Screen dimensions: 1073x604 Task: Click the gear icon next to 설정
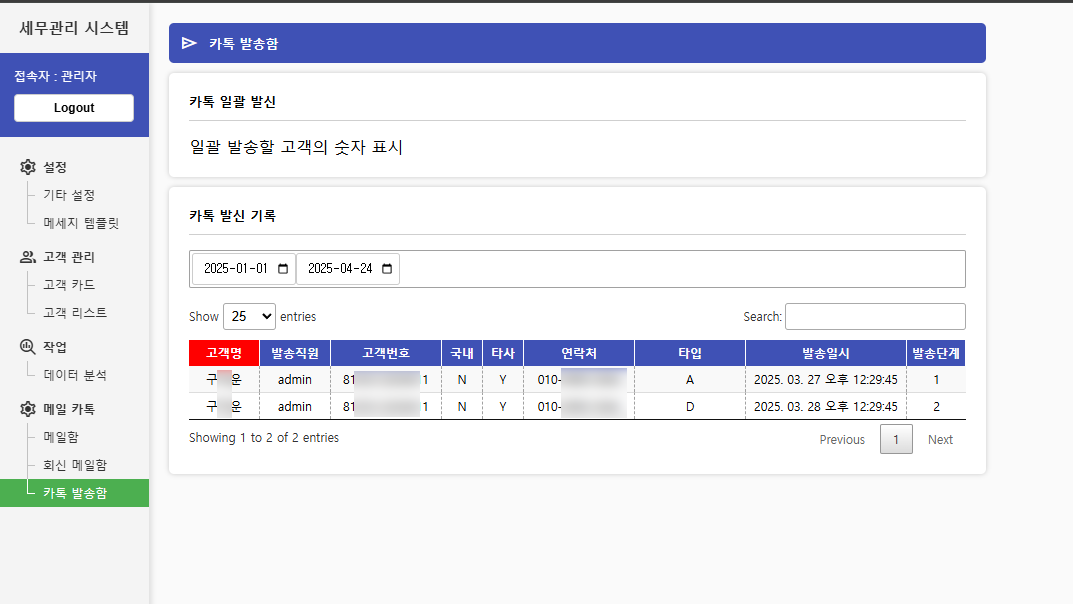click(28, 167)
